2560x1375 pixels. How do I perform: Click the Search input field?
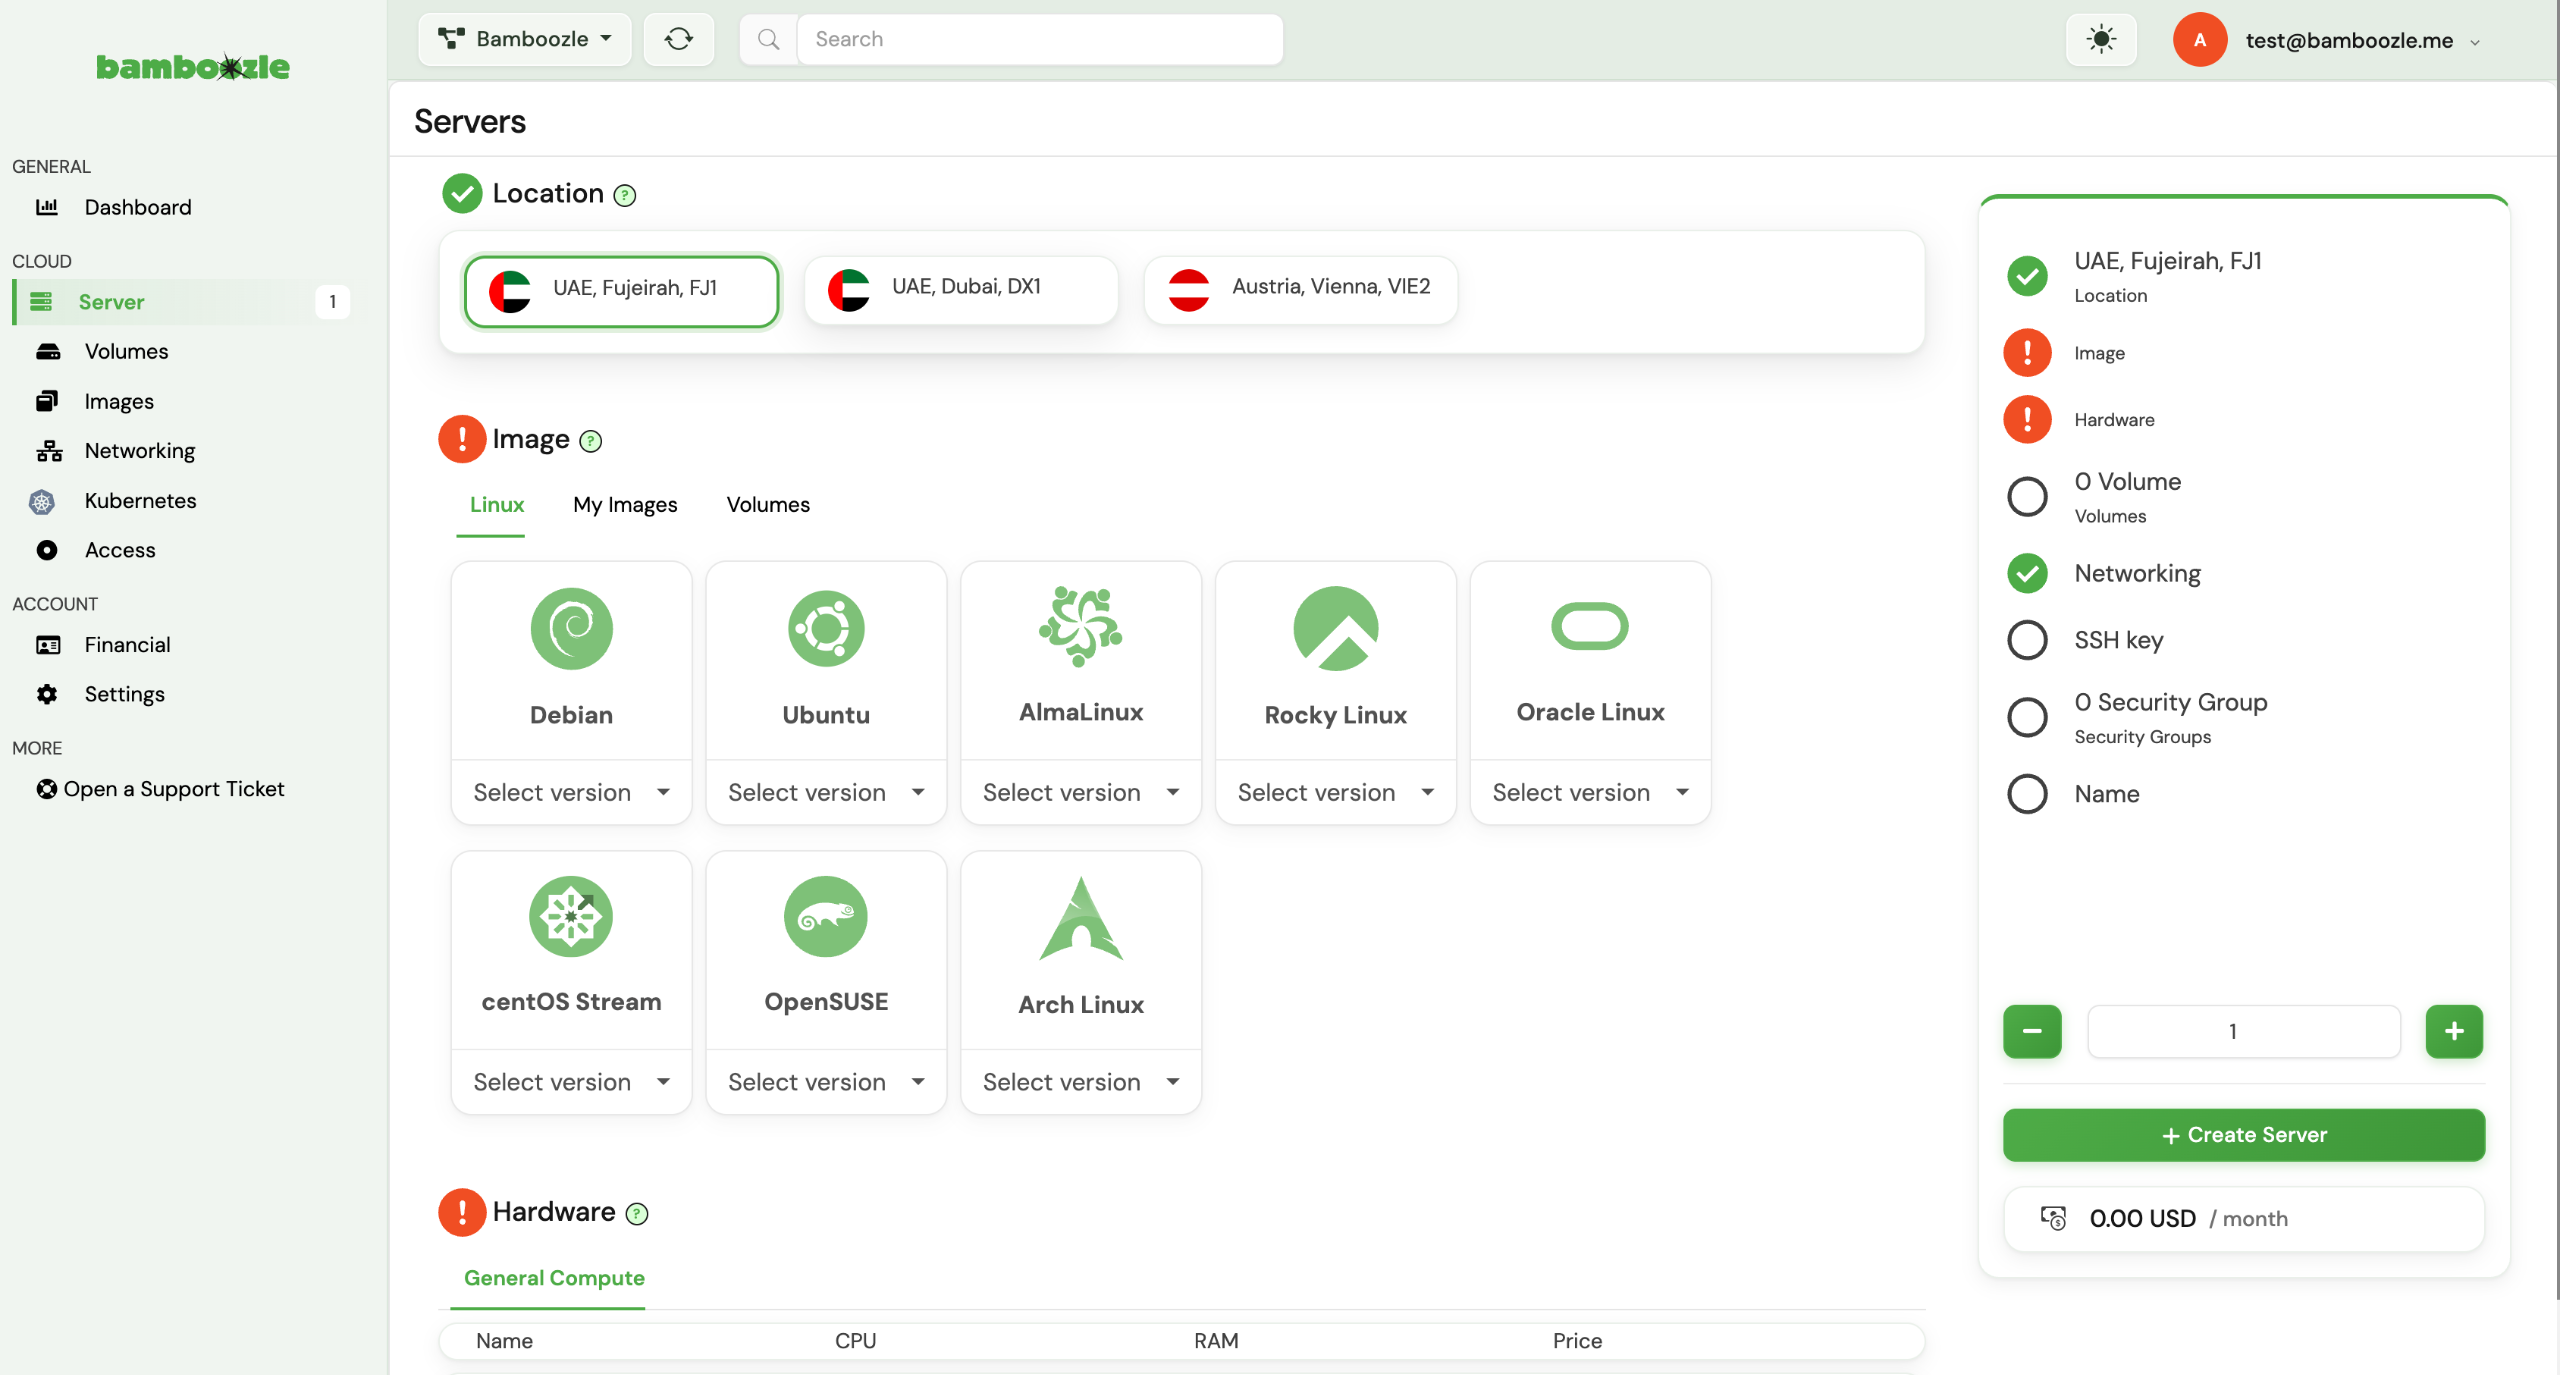[1040, 39]
